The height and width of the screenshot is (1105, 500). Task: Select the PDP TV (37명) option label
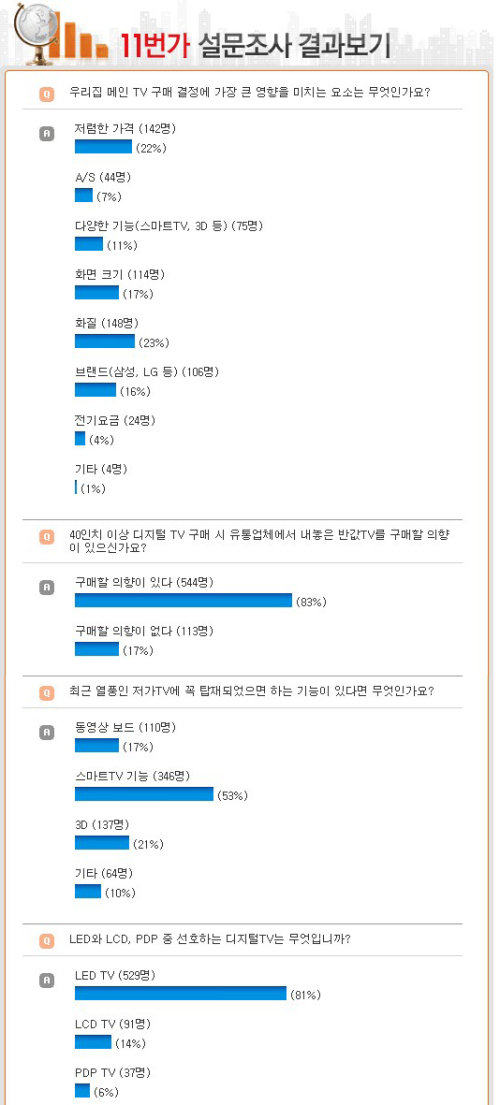coord(113,1072)
